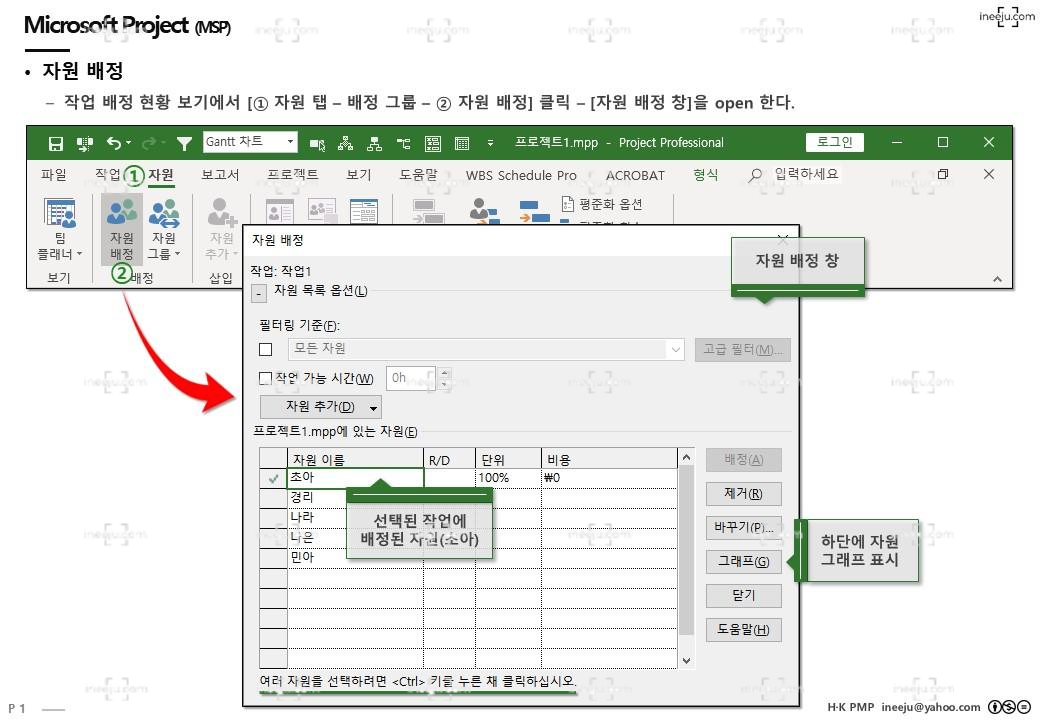
Task: Click the 그래프(G) button
Action: click(x=744, y=562)
